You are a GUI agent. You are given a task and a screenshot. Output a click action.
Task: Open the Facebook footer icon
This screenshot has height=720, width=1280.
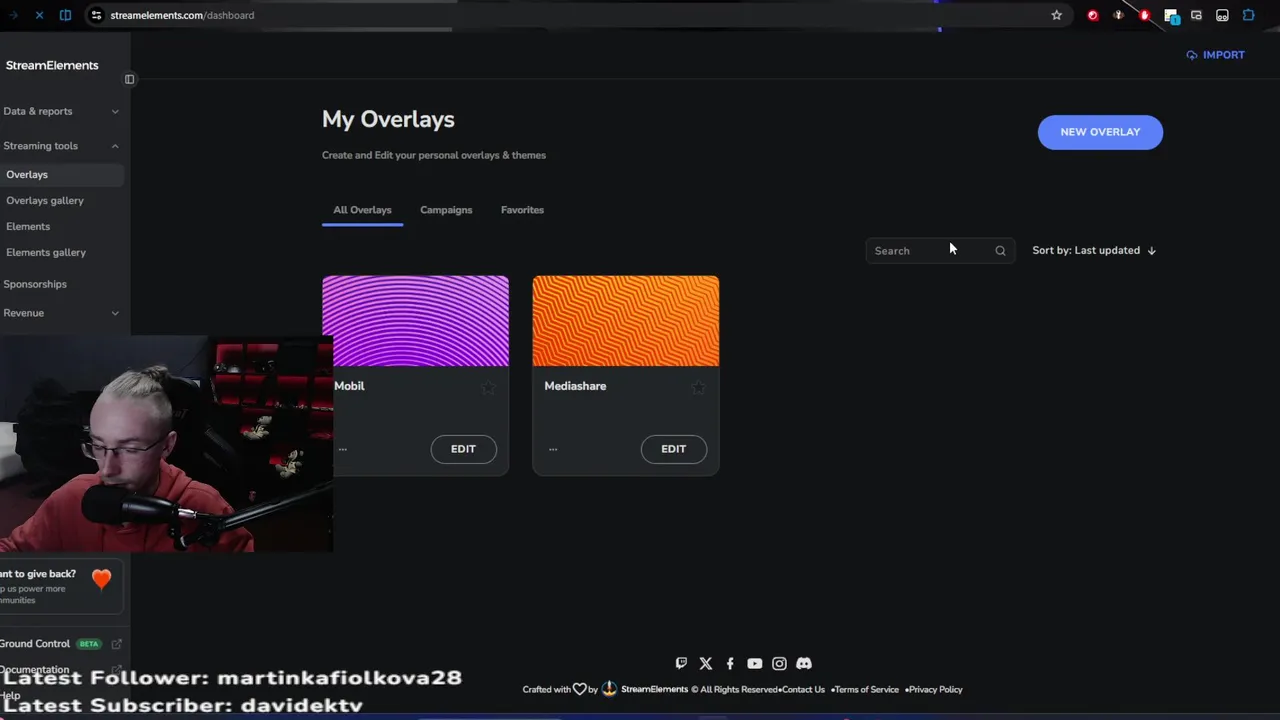730,663
